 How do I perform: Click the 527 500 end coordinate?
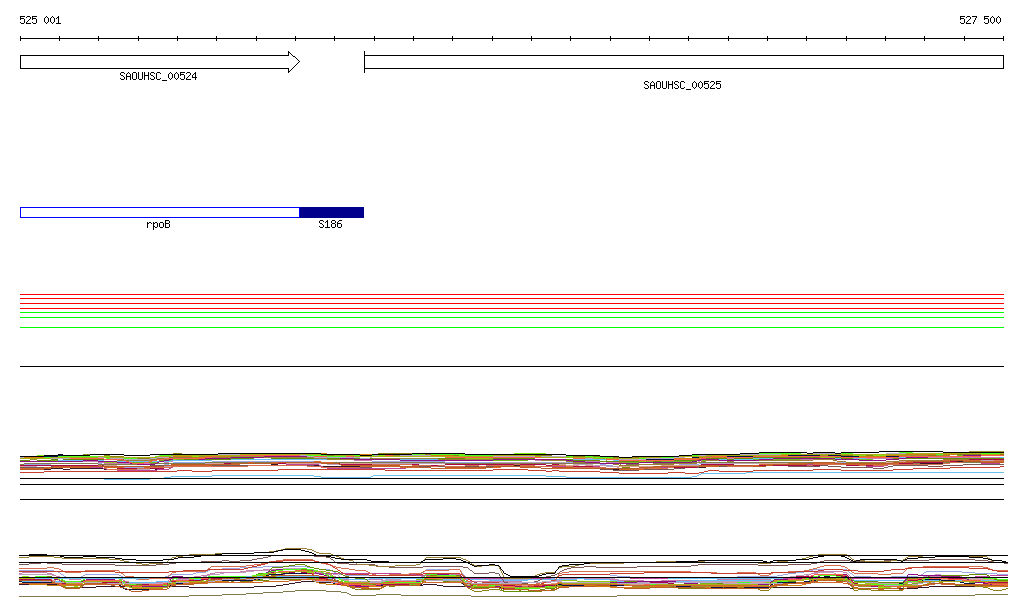(980, 20)
